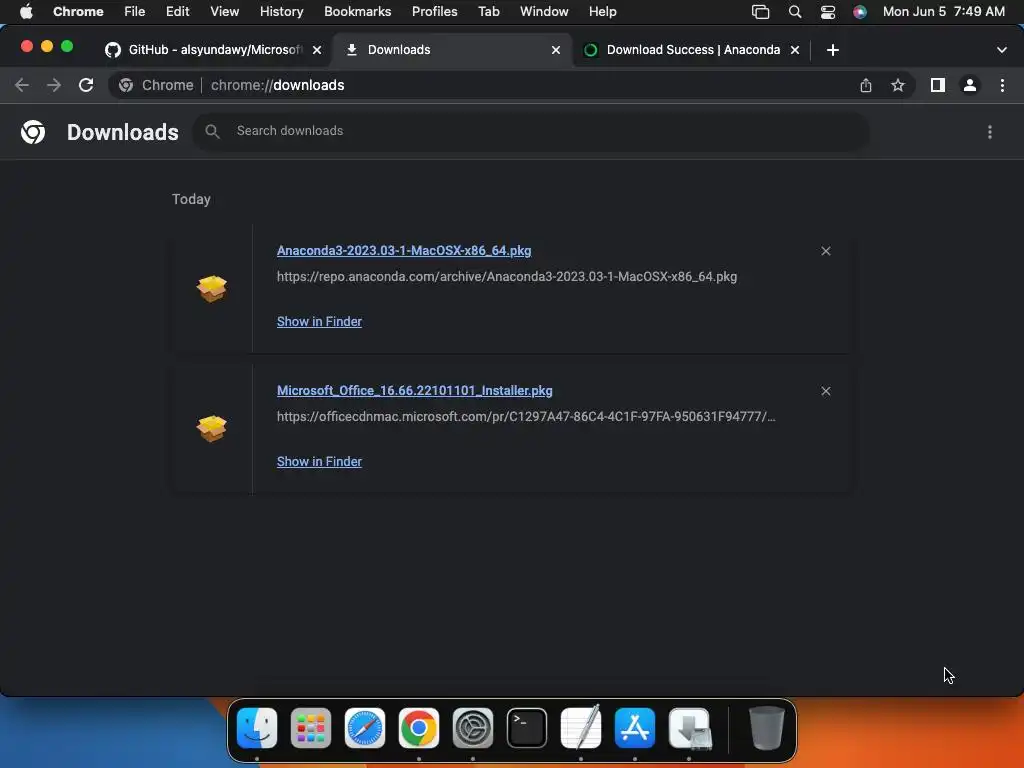1024x768 pixels.
Task: Open the Bookmarks menu
Action: [x=357, y=11]
